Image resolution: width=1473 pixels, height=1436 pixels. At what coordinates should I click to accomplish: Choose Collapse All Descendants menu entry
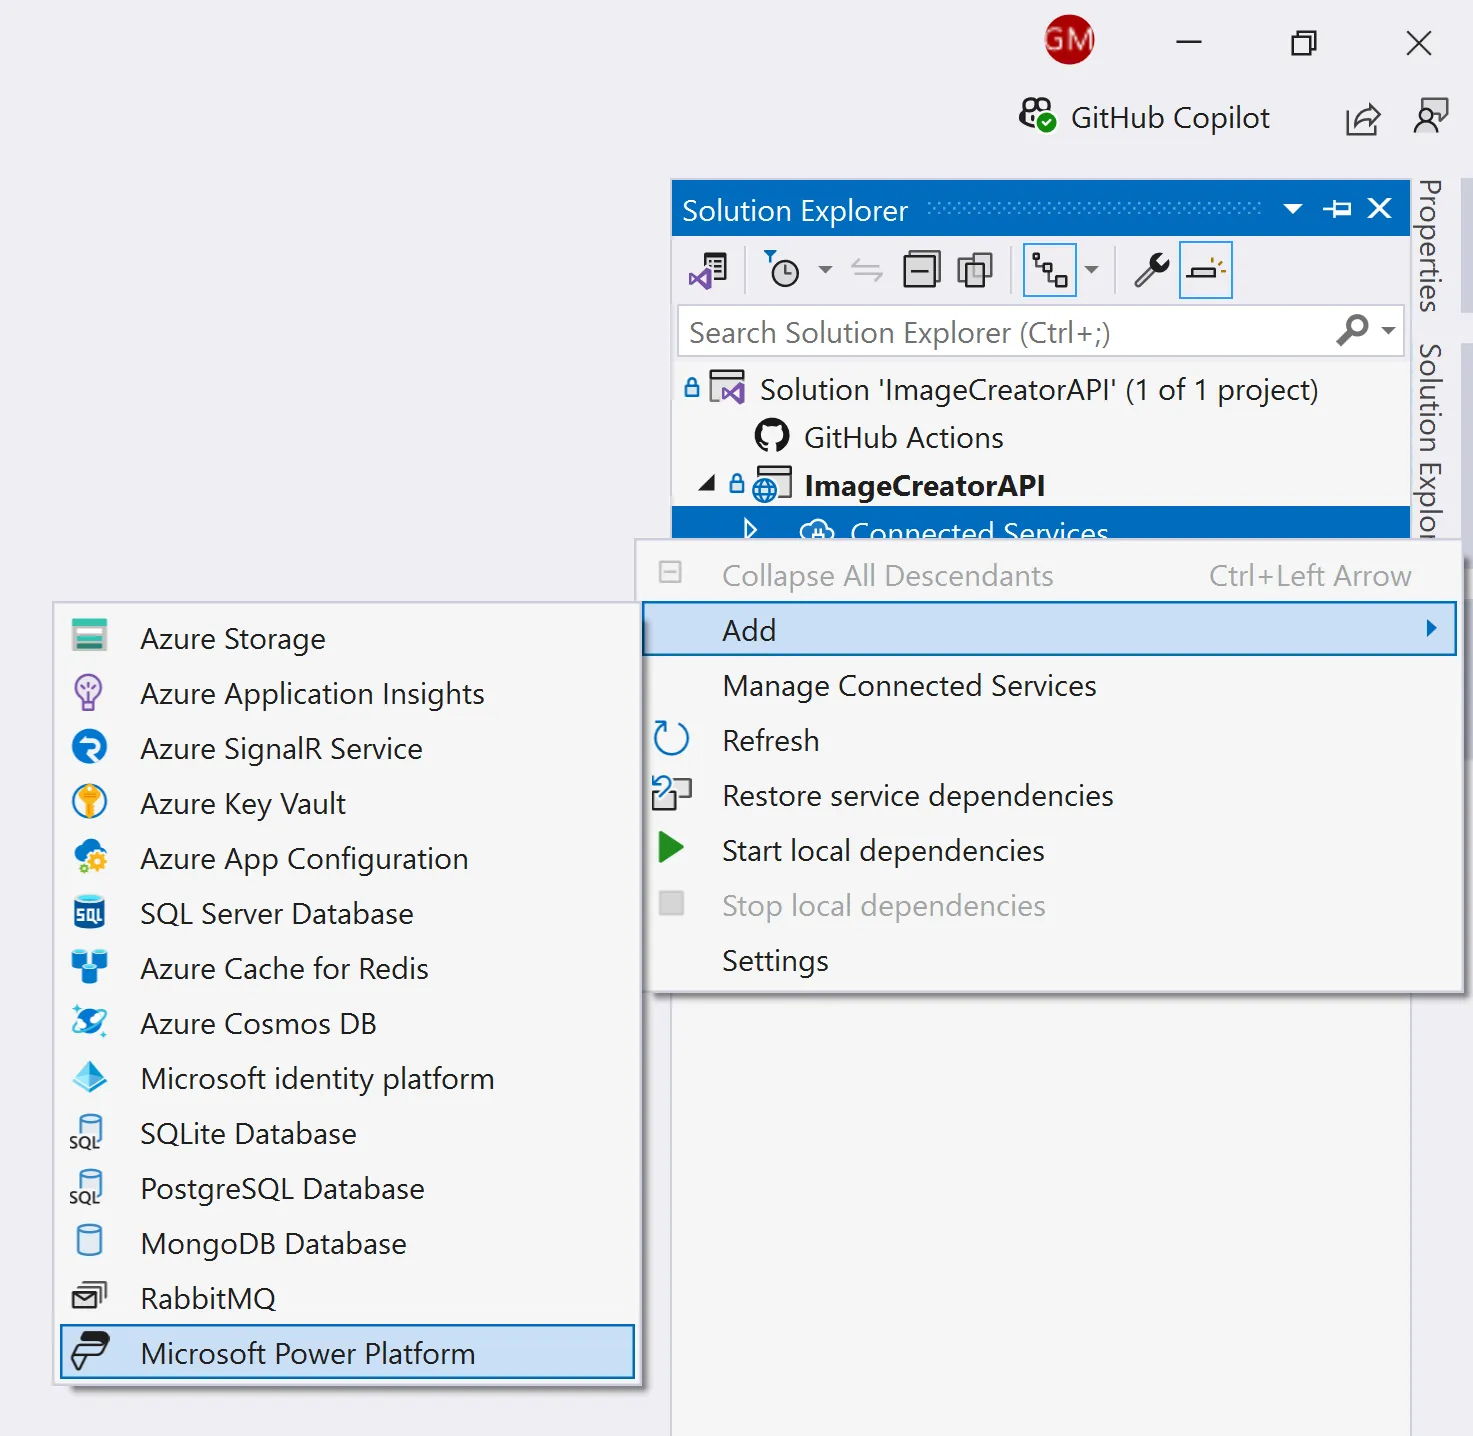pos(1049,575)
